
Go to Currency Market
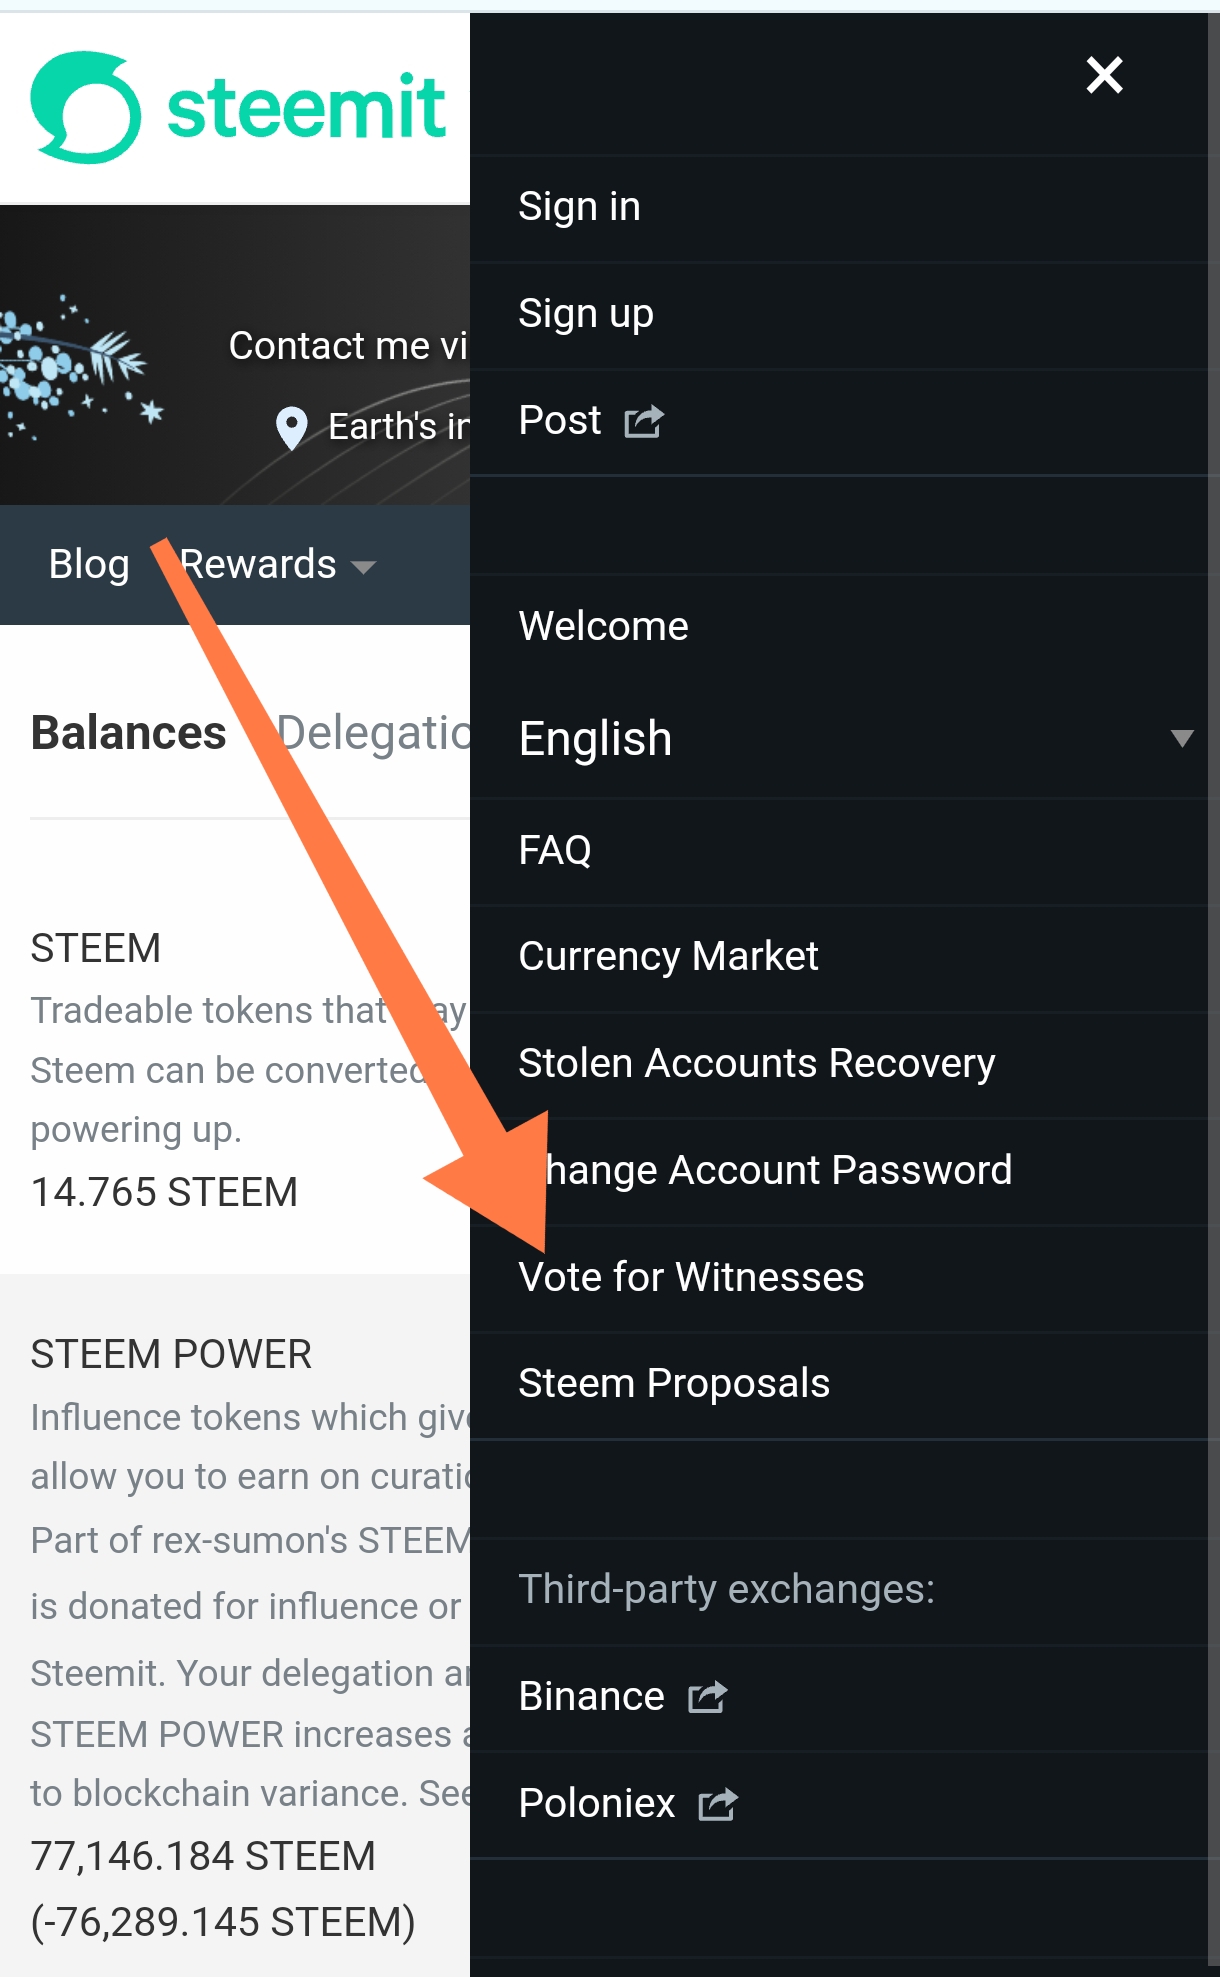(x=668, y=957)
